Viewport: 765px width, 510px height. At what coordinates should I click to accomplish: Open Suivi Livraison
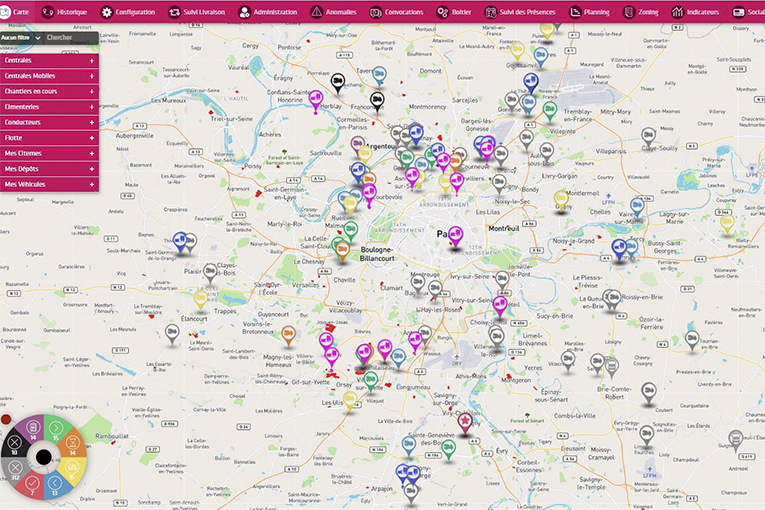[197, 12]
